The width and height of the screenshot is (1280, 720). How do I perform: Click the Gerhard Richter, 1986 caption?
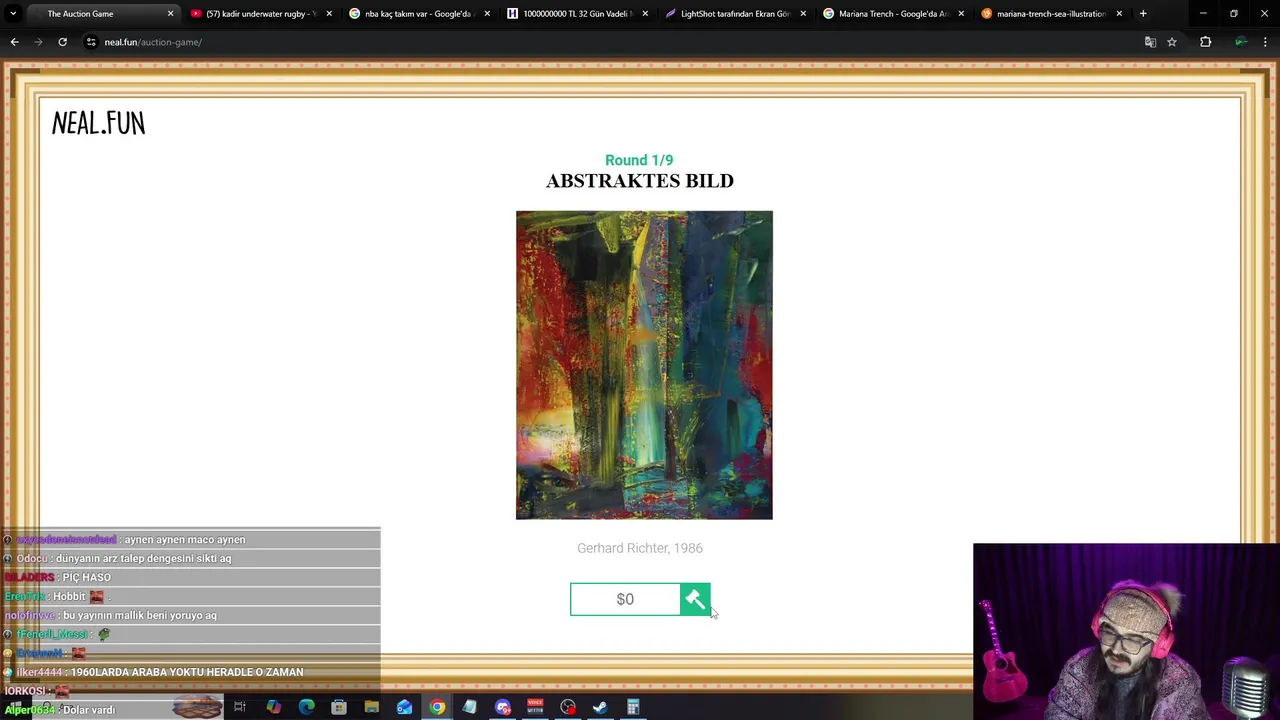tap(640, 548)
